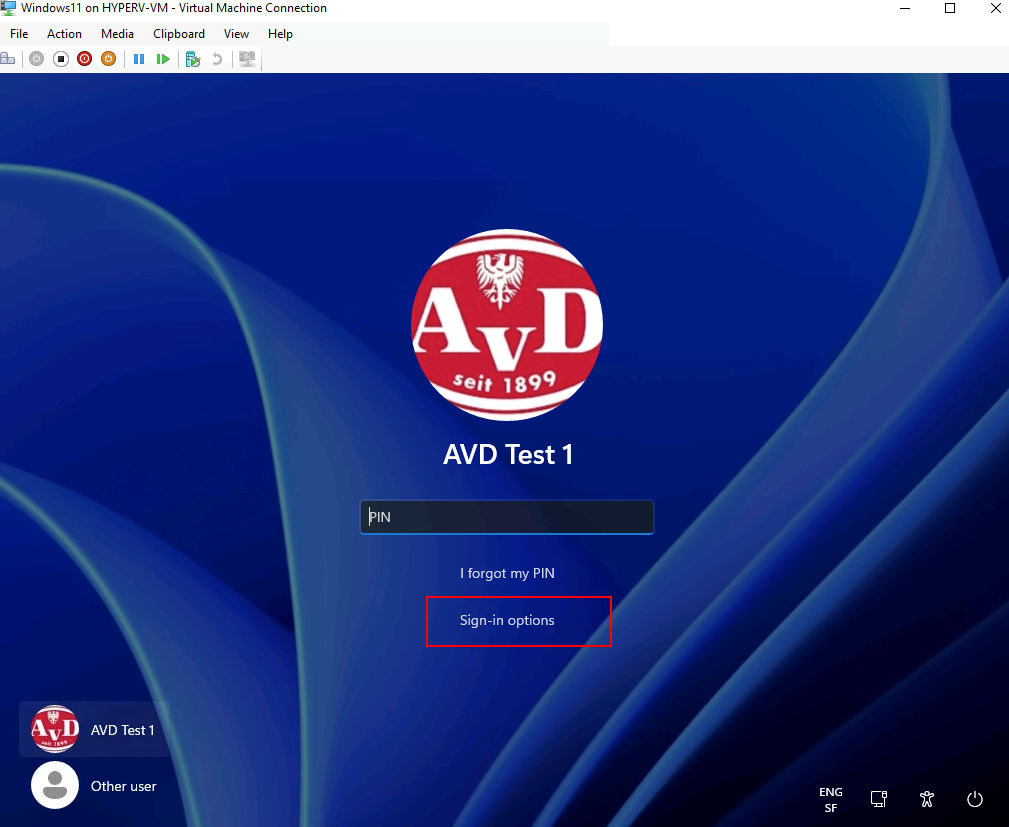Screen dimensions: 1009x827
Task: Open the Media menu
Action: [x=117, y=34]
